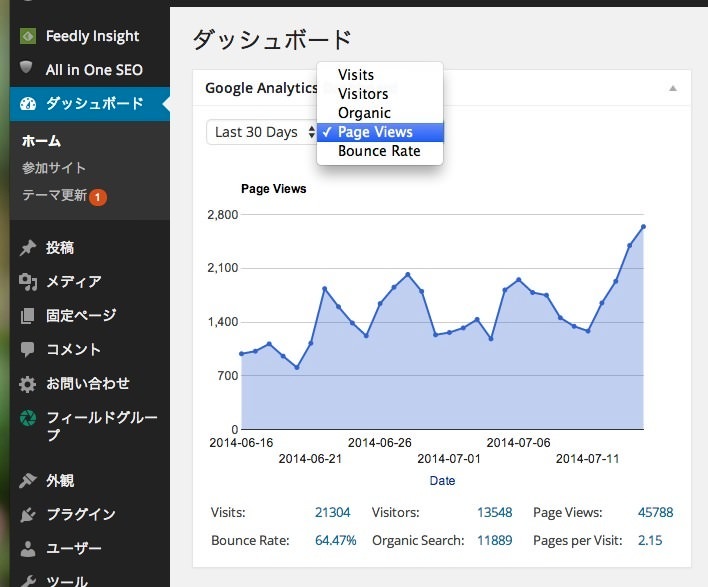Open the お問い合わせ menu

click(x=90, y=384)
